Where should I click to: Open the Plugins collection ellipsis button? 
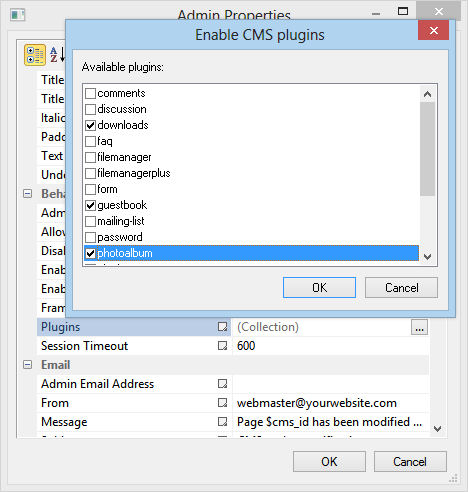[x=419, y=327]
